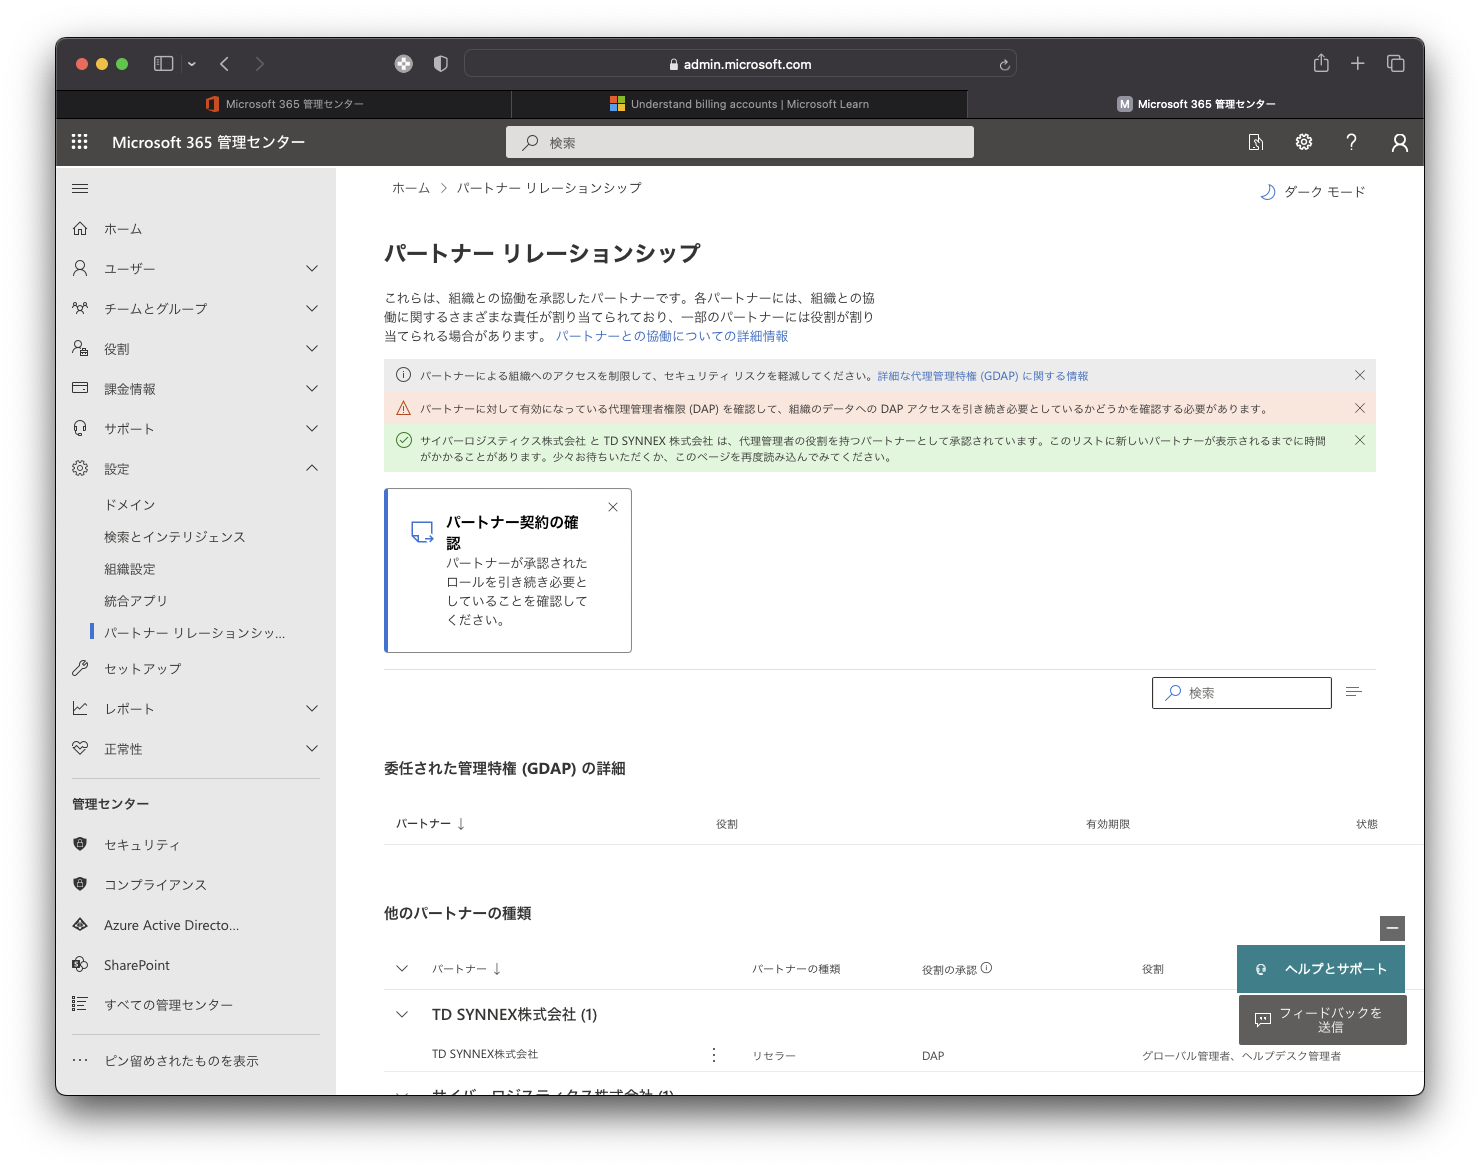Click the サポート headset icon

[x=80, y=428]
